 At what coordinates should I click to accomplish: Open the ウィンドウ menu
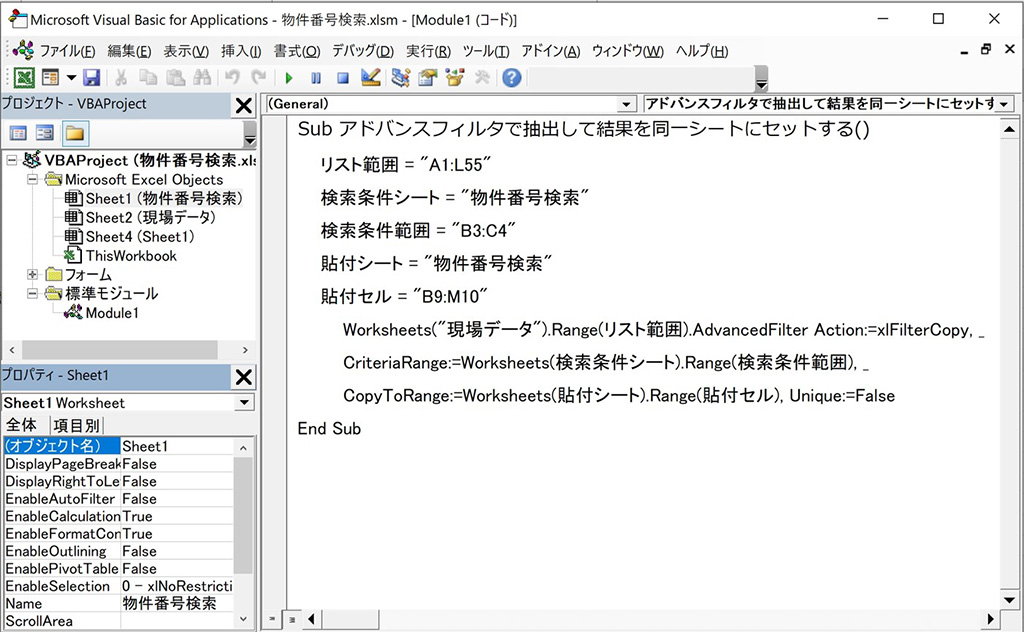[628, 51]
